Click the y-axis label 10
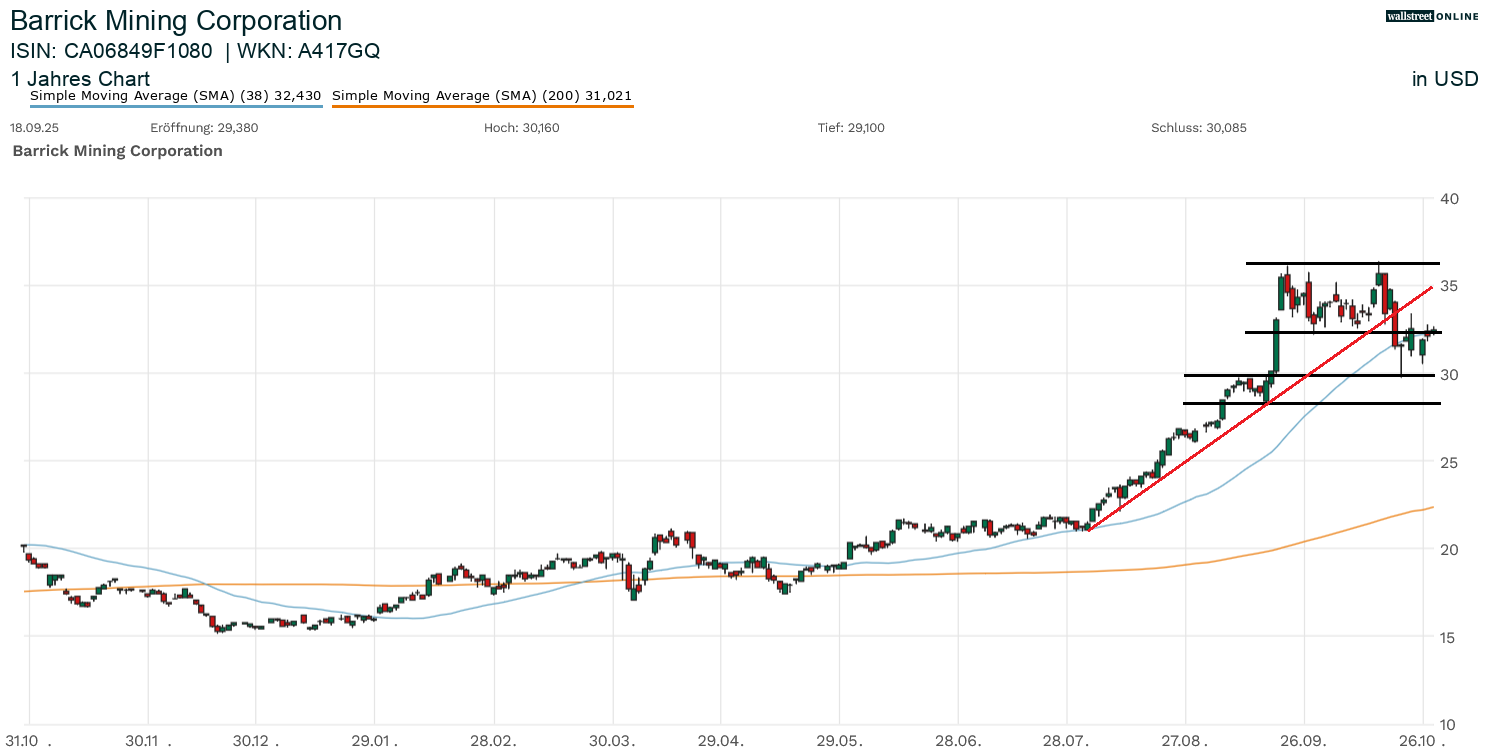Screen dimensions: 1490x749 pyautogui.click(x=1449, y=725)
